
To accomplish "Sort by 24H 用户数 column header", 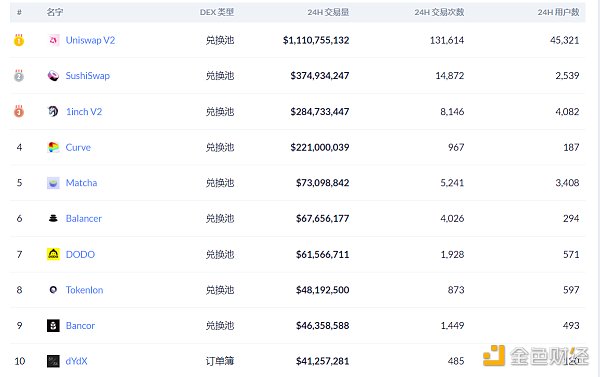I will (x=558, y=12).
